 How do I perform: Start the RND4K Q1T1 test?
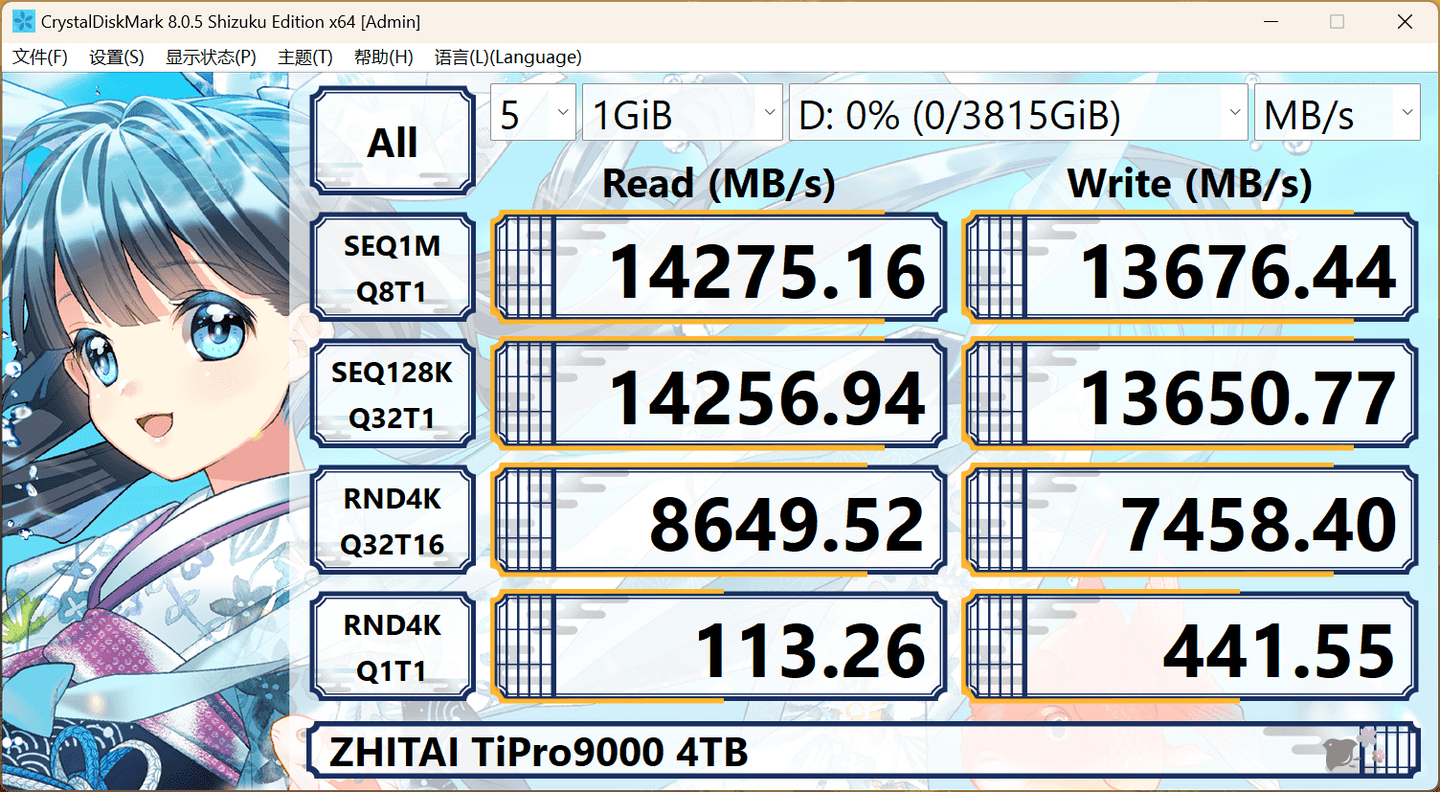(392, 643)
